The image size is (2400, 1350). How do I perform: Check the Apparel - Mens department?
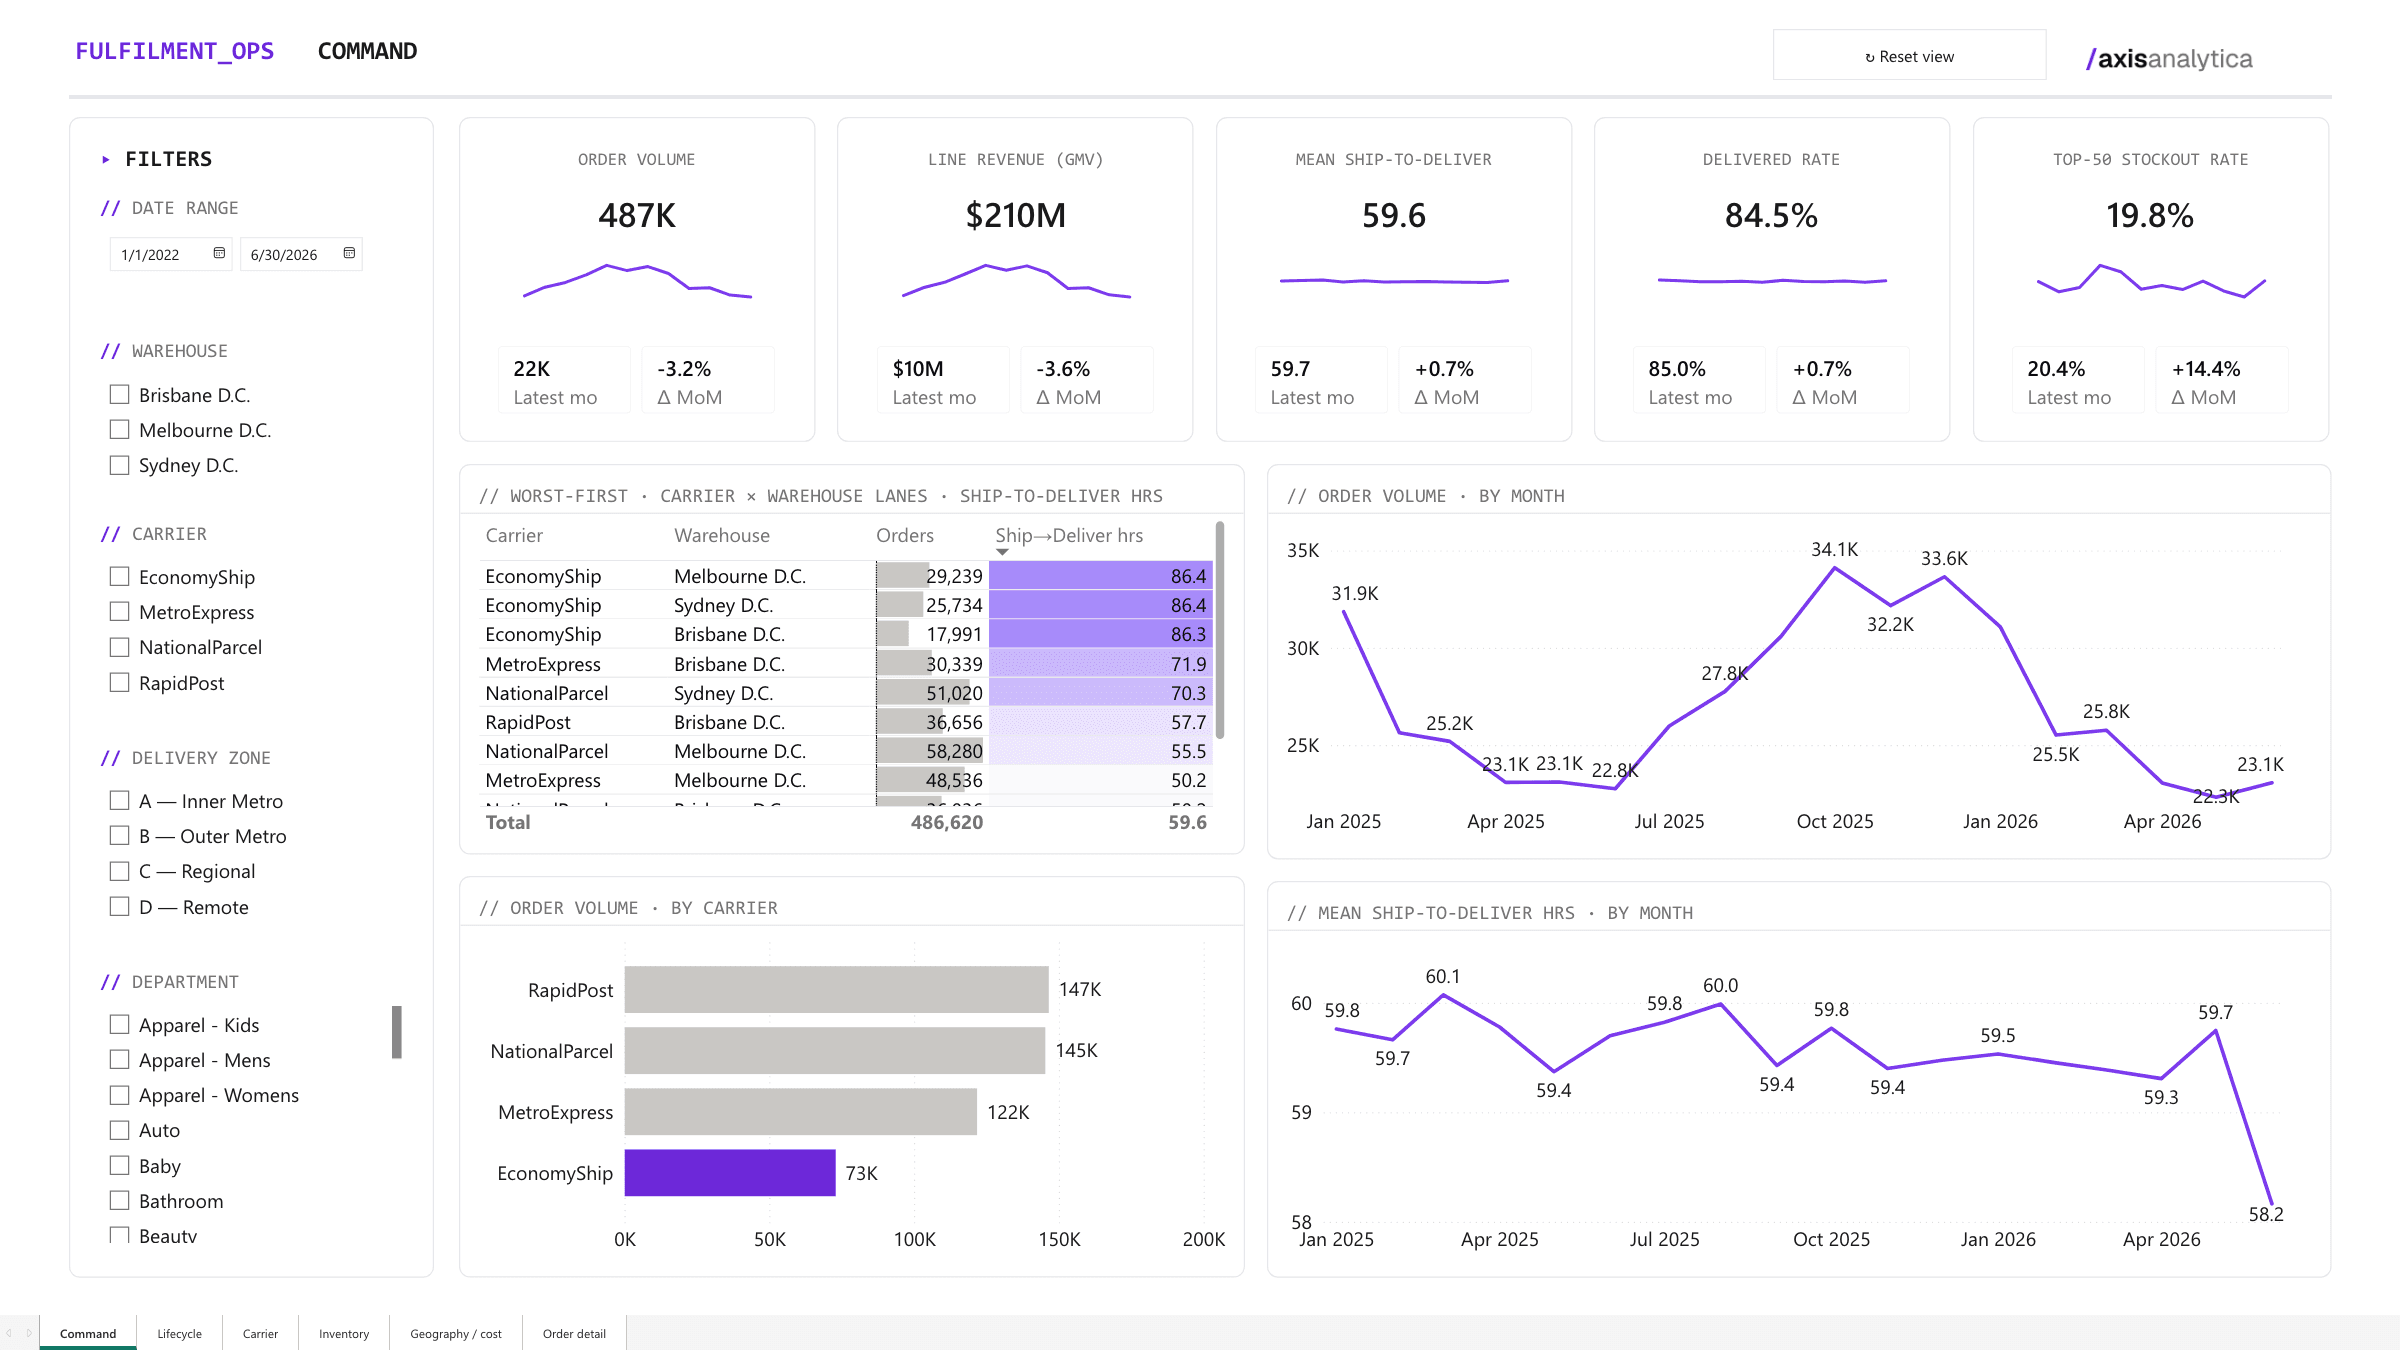[x=119, y=1060]
